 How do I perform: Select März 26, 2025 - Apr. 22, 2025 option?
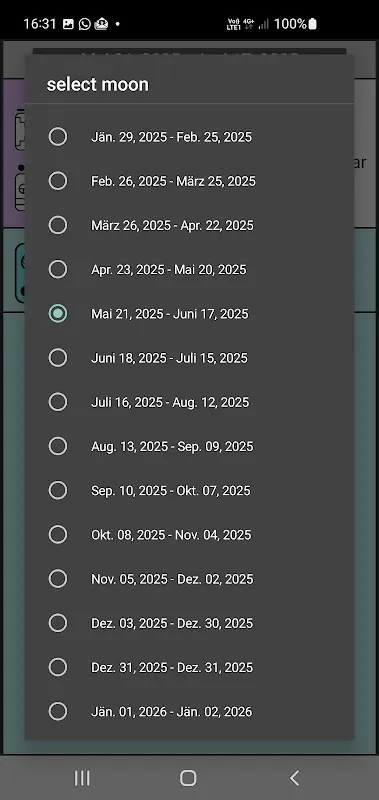coord(189,225)
